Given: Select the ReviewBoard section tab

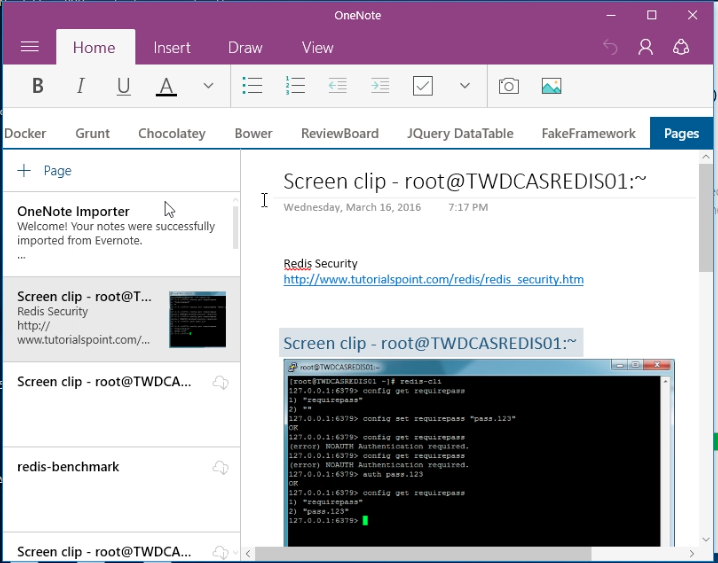Looking at the screenshot, I should (340, 133).
